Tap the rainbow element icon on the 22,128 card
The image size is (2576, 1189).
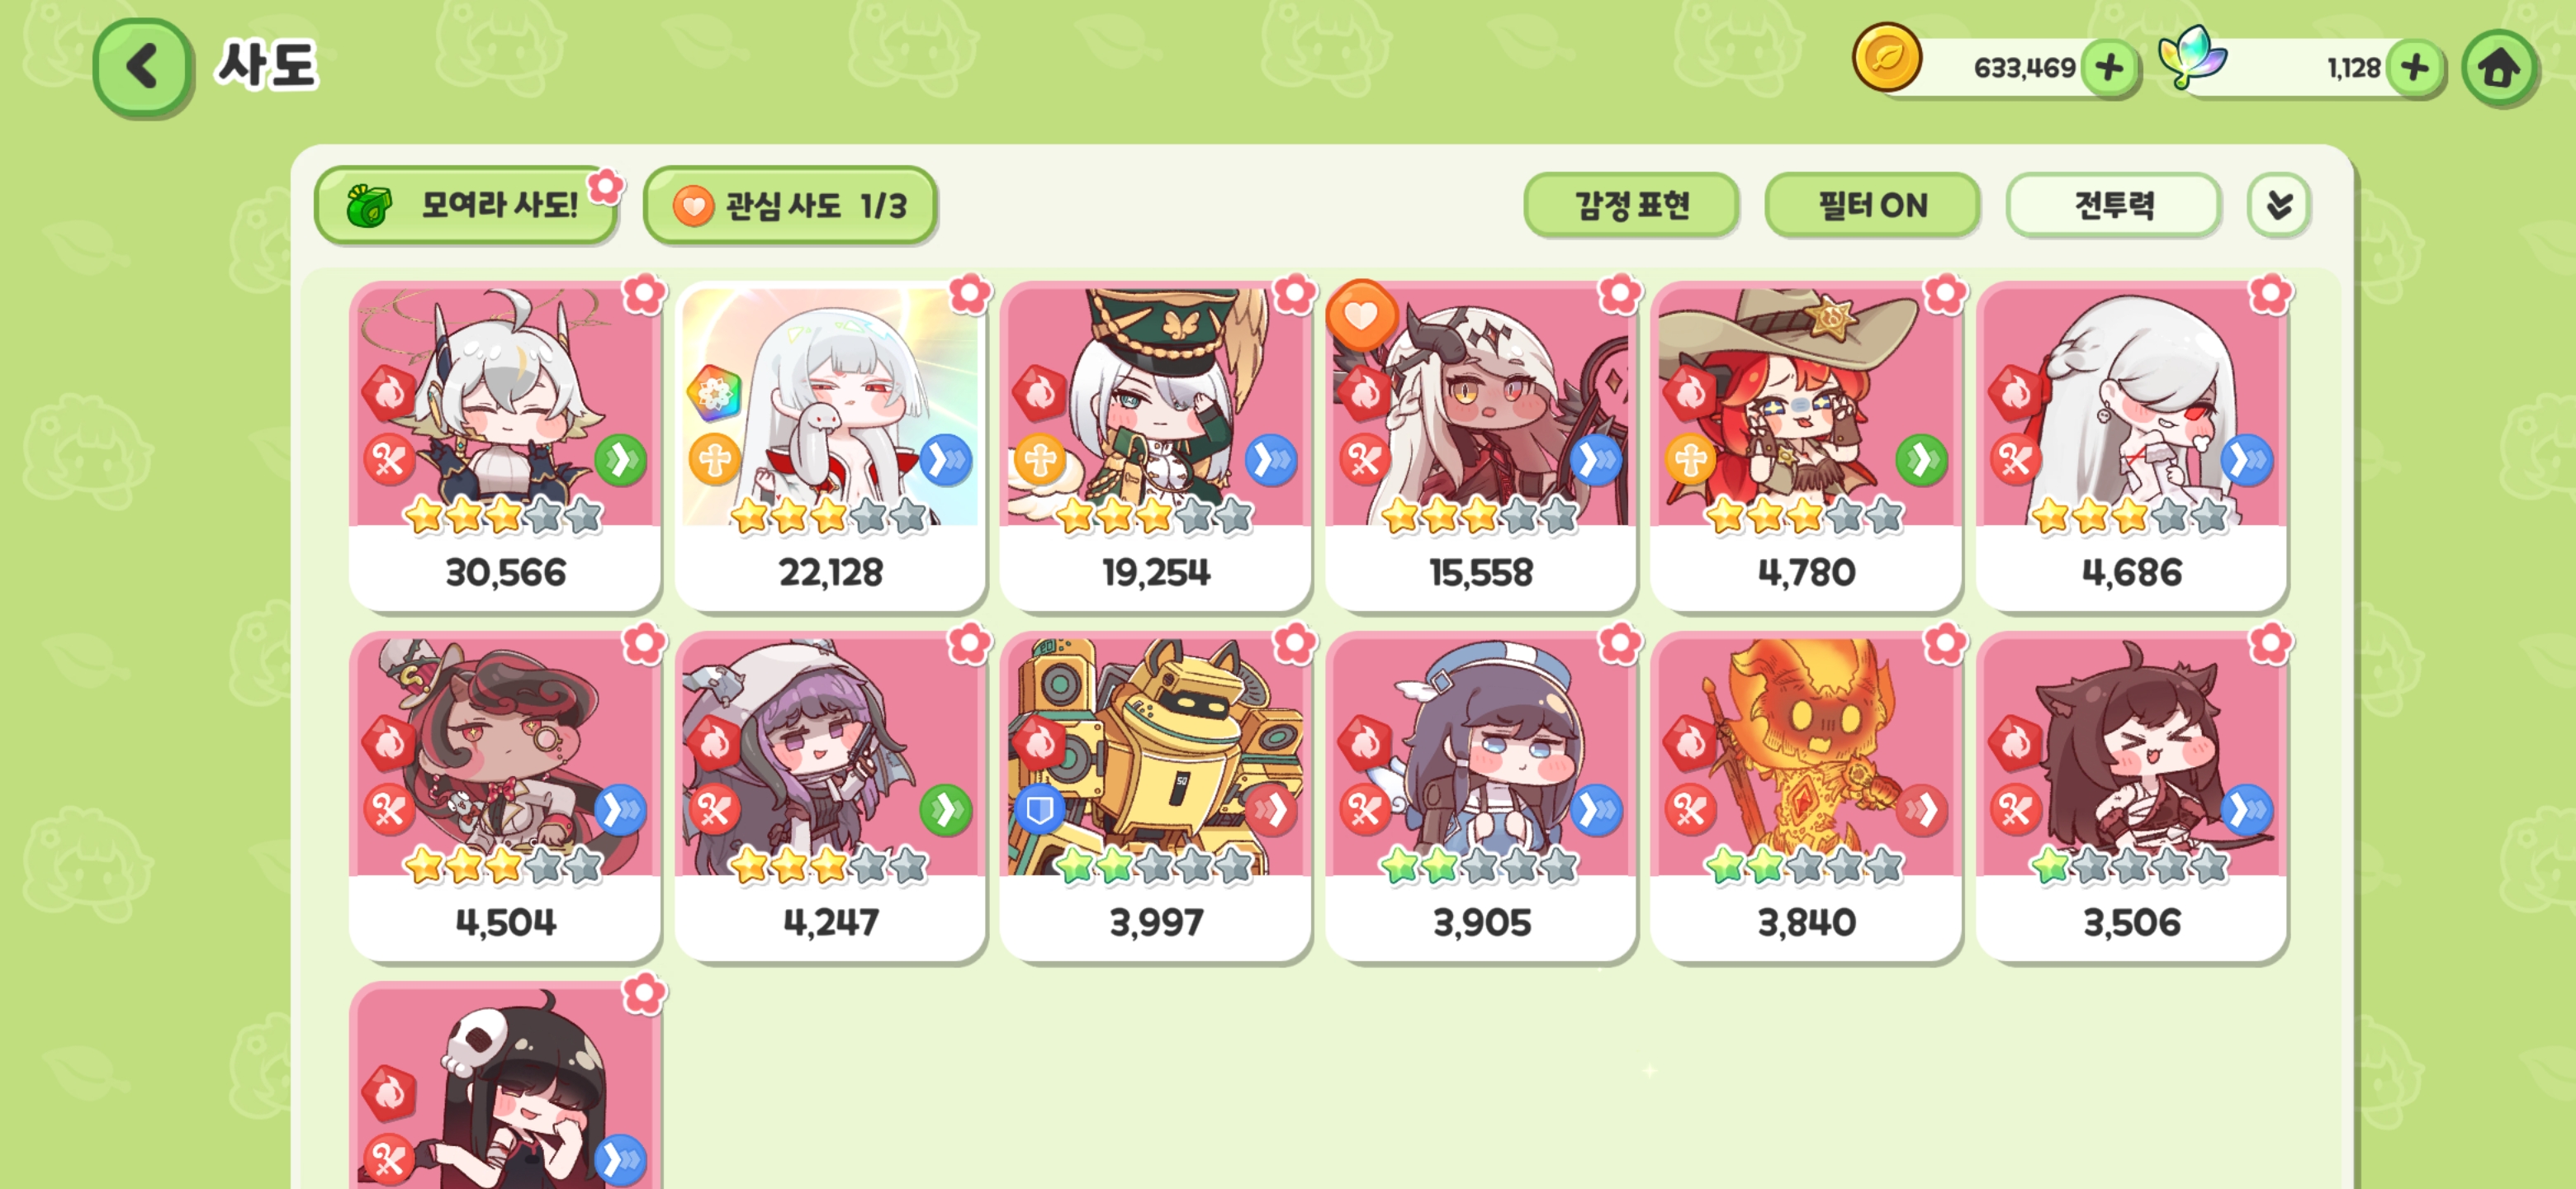(x=714, y=394)
